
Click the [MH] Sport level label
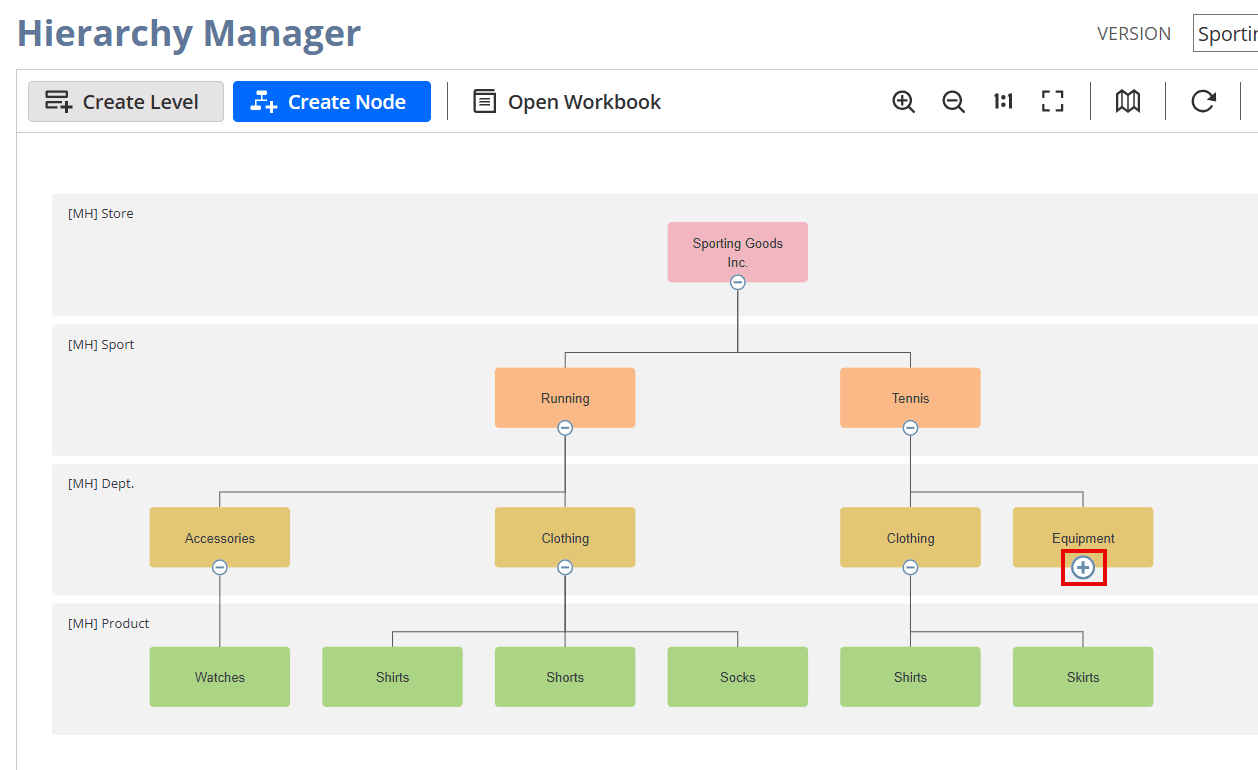[x=101, y=344]
